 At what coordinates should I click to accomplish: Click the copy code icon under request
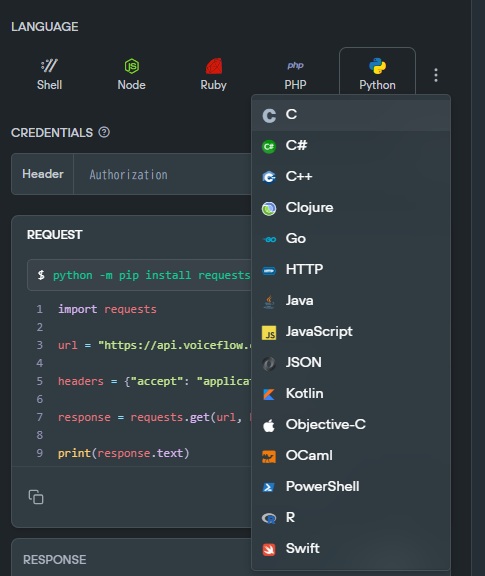[x=36, y=497]
